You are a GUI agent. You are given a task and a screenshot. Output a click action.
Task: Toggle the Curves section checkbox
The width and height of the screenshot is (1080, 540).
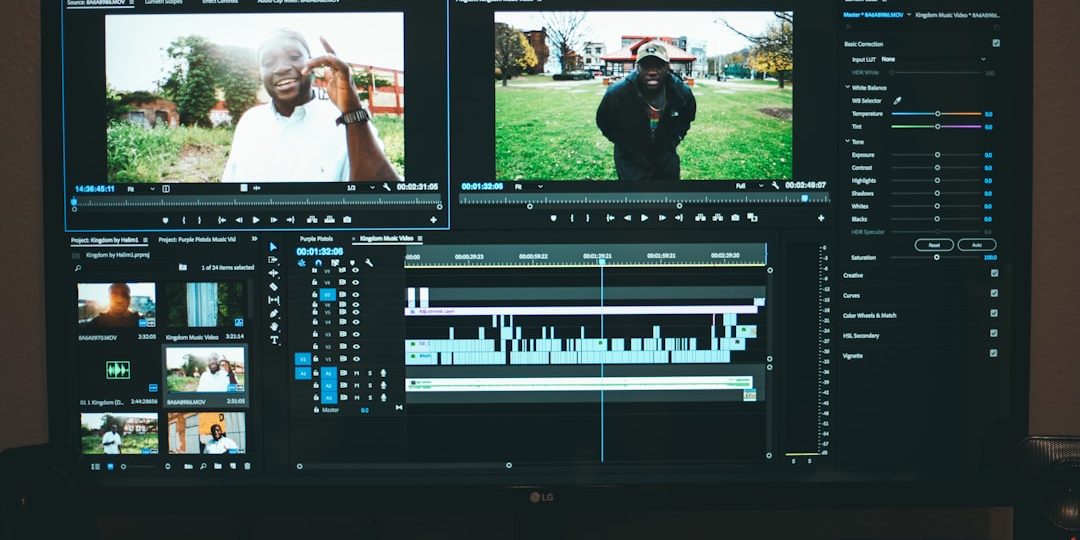994,294
